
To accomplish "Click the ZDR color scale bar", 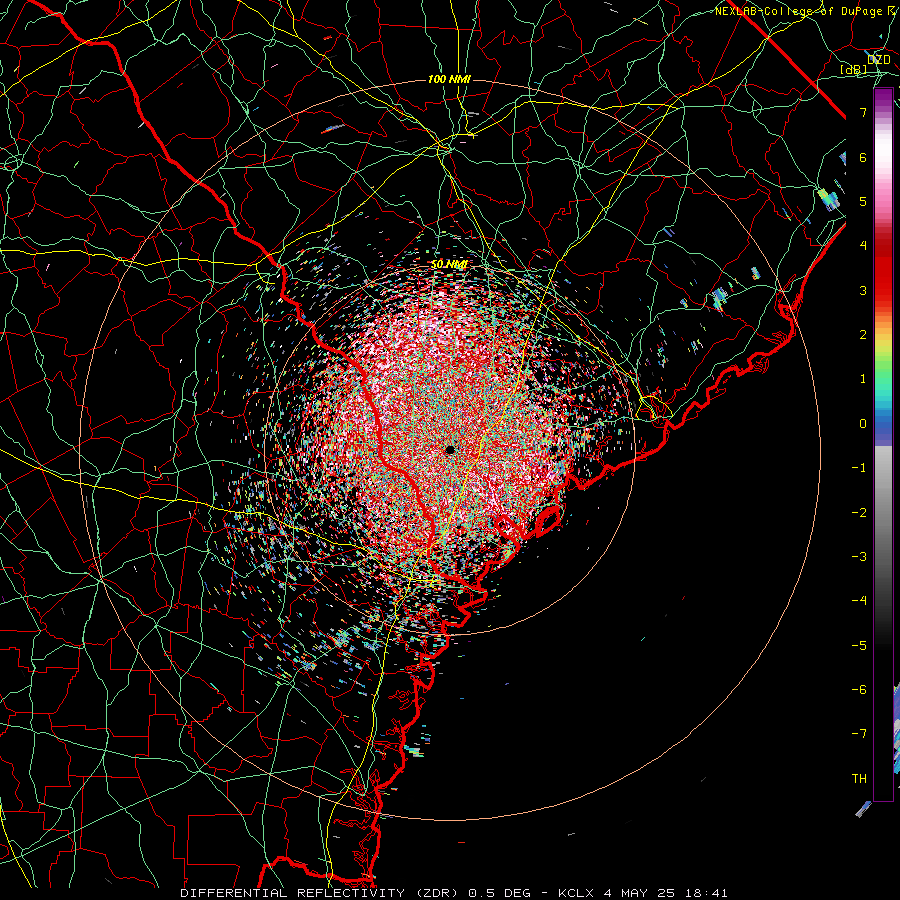I will [883, 445].
